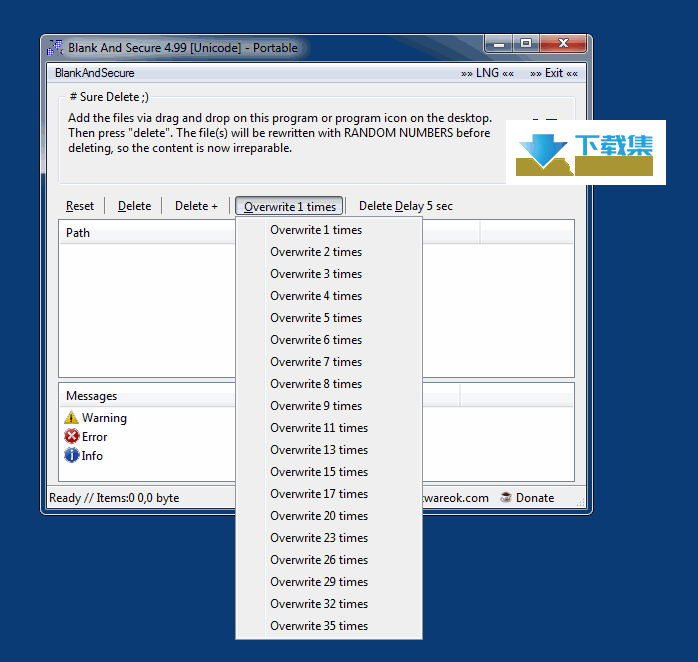This screenshot has width=698, height=662.
Task: Open the Overwrite 1 times dropdown button
Action: [x=289, y=206]
